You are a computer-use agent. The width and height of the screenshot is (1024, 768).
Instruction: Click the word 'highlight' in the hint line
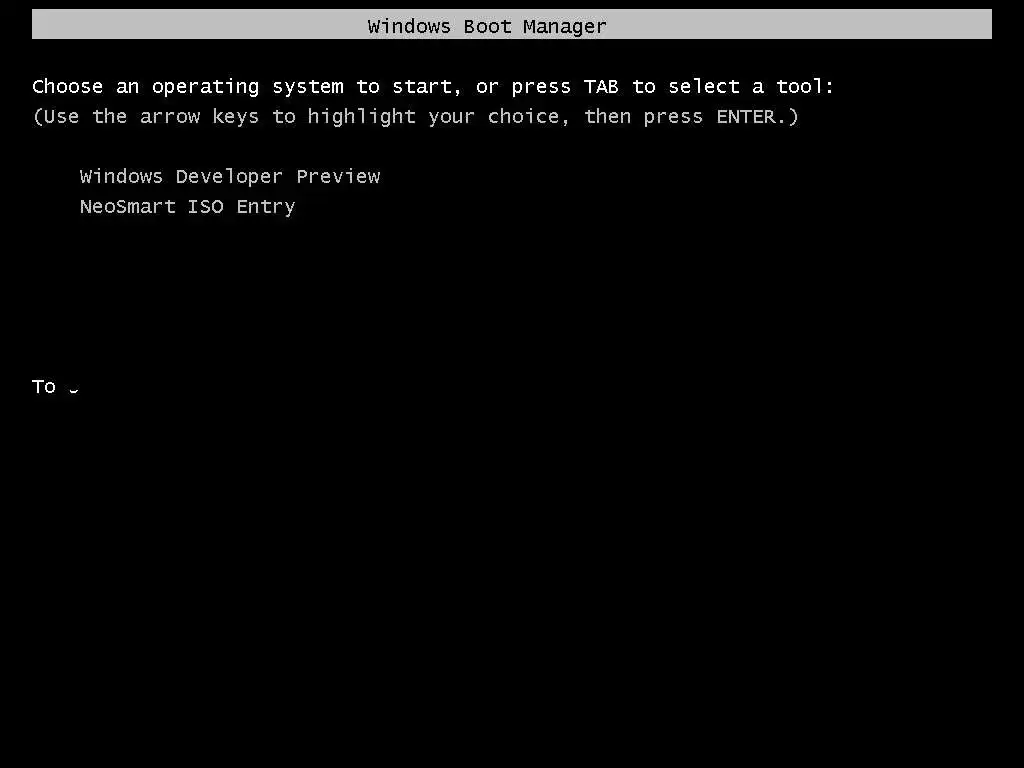(361, 118)
